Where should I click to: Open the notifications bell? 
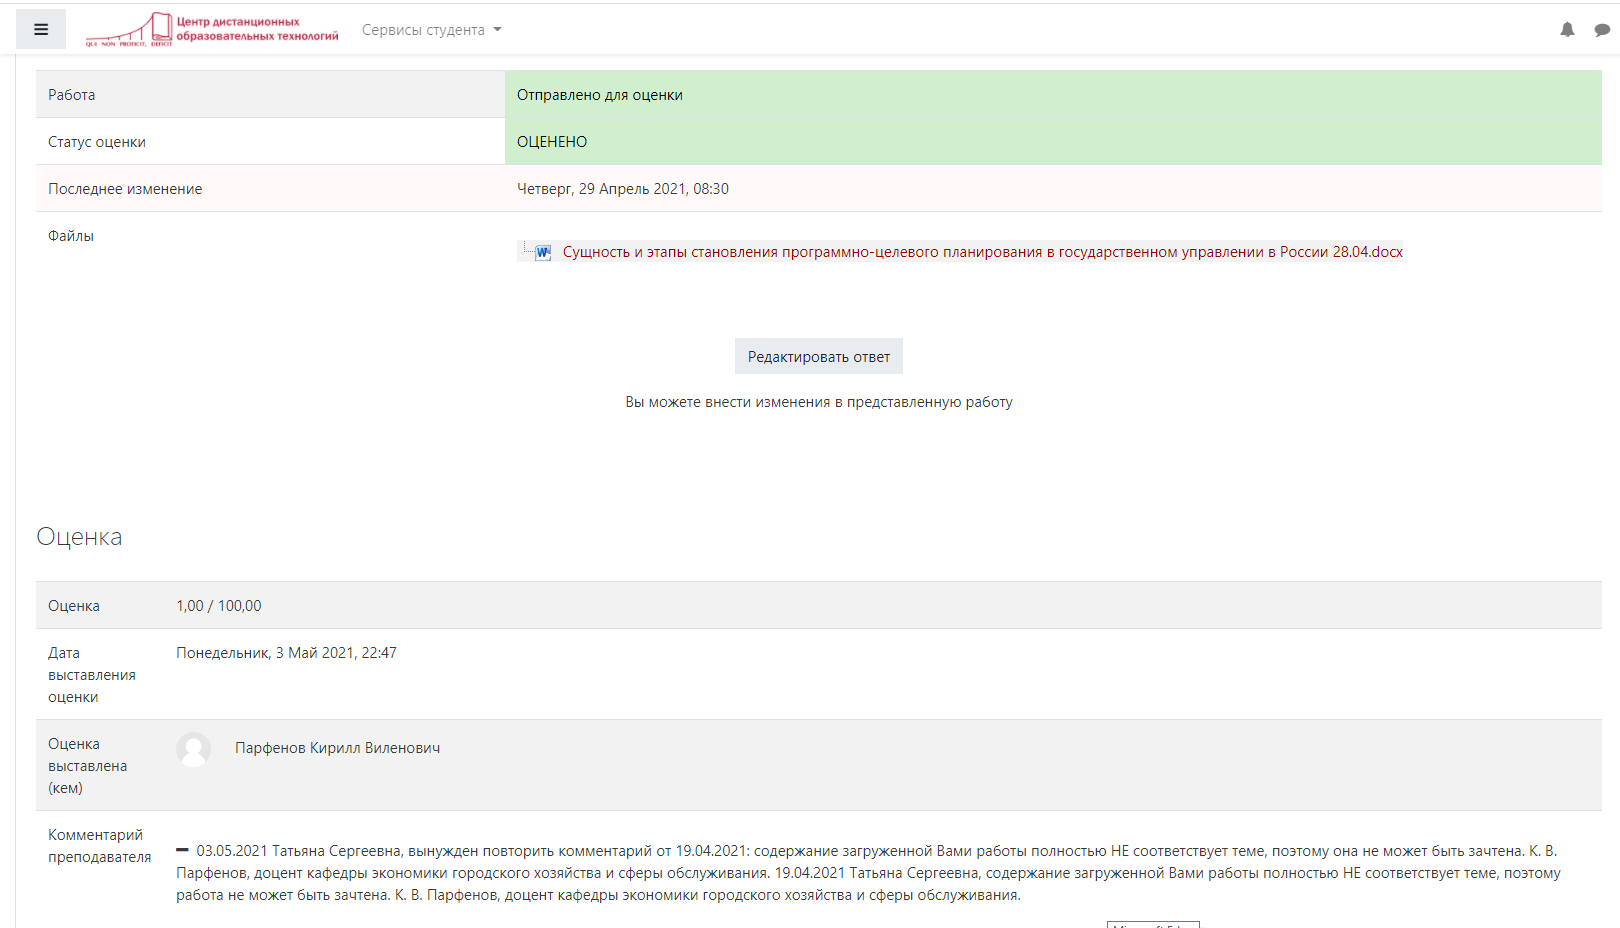pyautogui.click(x=1567, y=30)
